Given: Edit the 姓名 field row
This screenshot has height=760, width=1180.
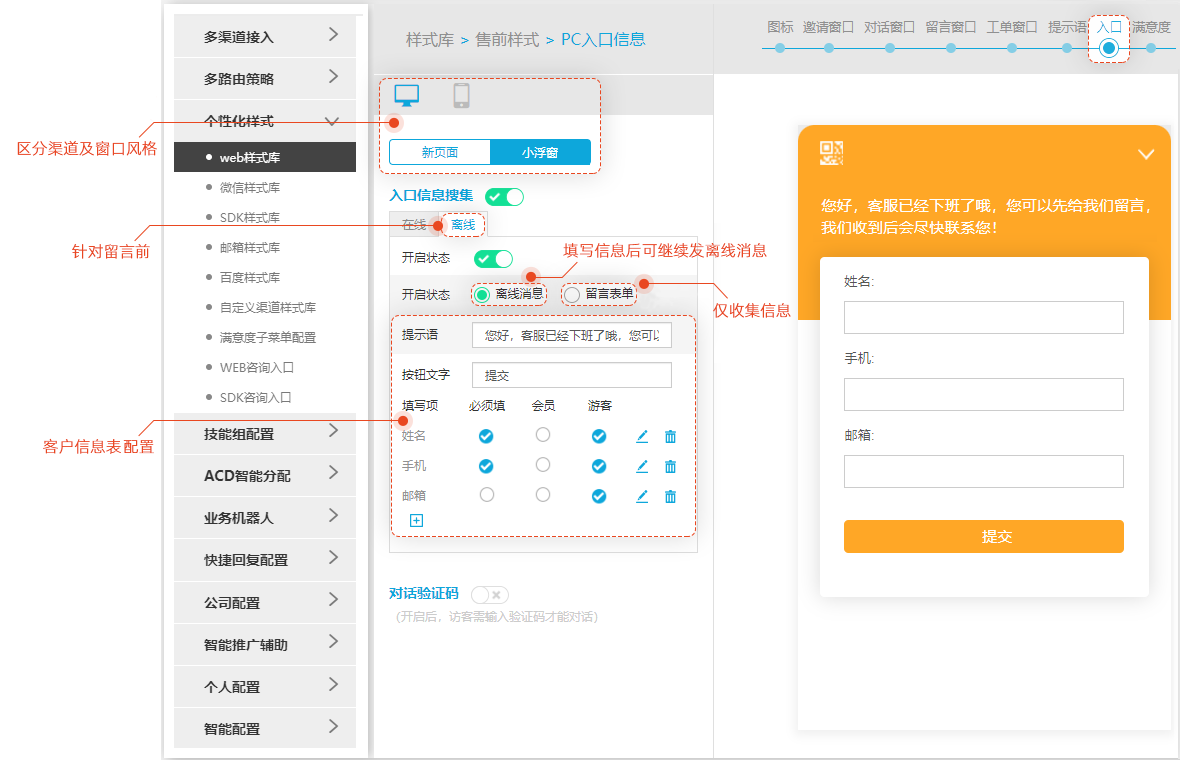Looking at the screenshot, I should tap(642, 436).
